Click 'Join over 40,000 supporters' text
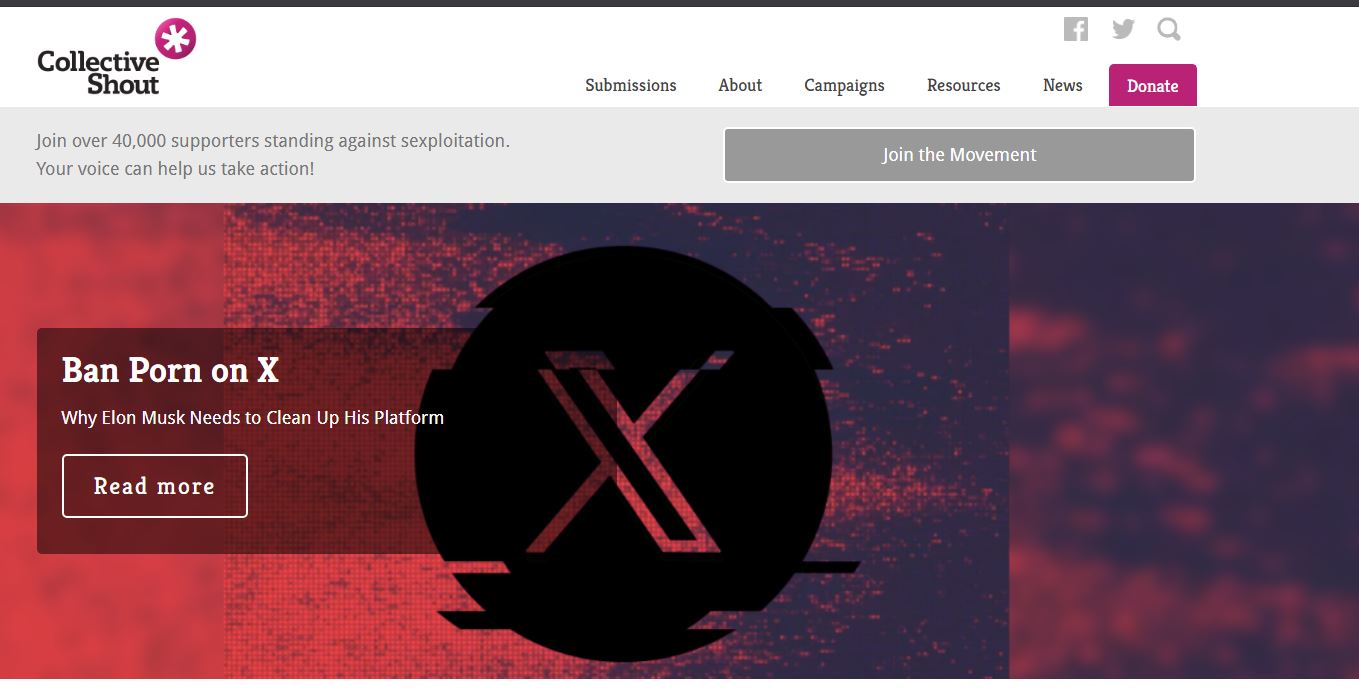This screenshot has height=689, width=1359. (146, 141)
